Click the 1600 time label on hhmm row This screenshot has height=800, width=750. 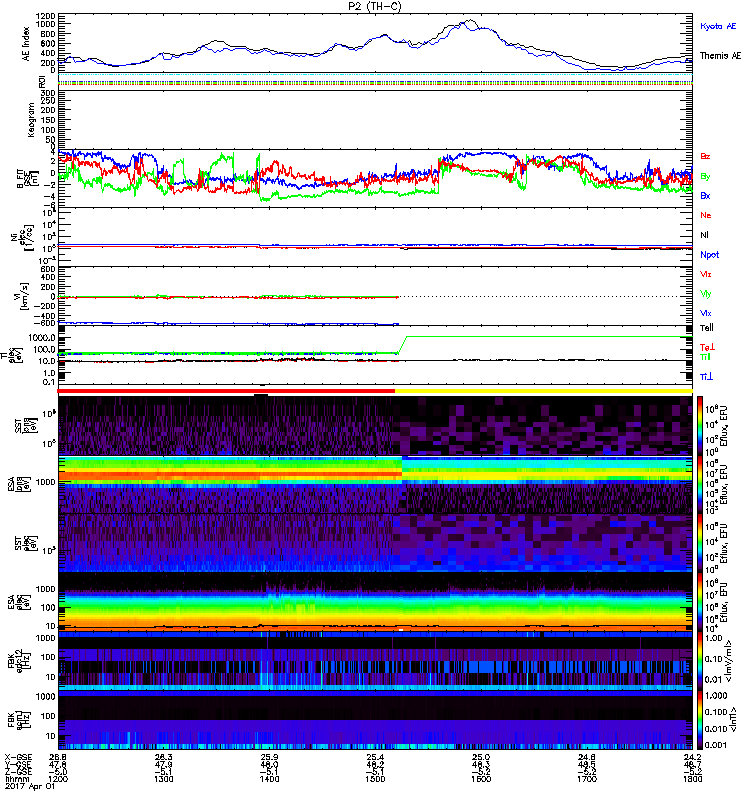tap(481, 779)
